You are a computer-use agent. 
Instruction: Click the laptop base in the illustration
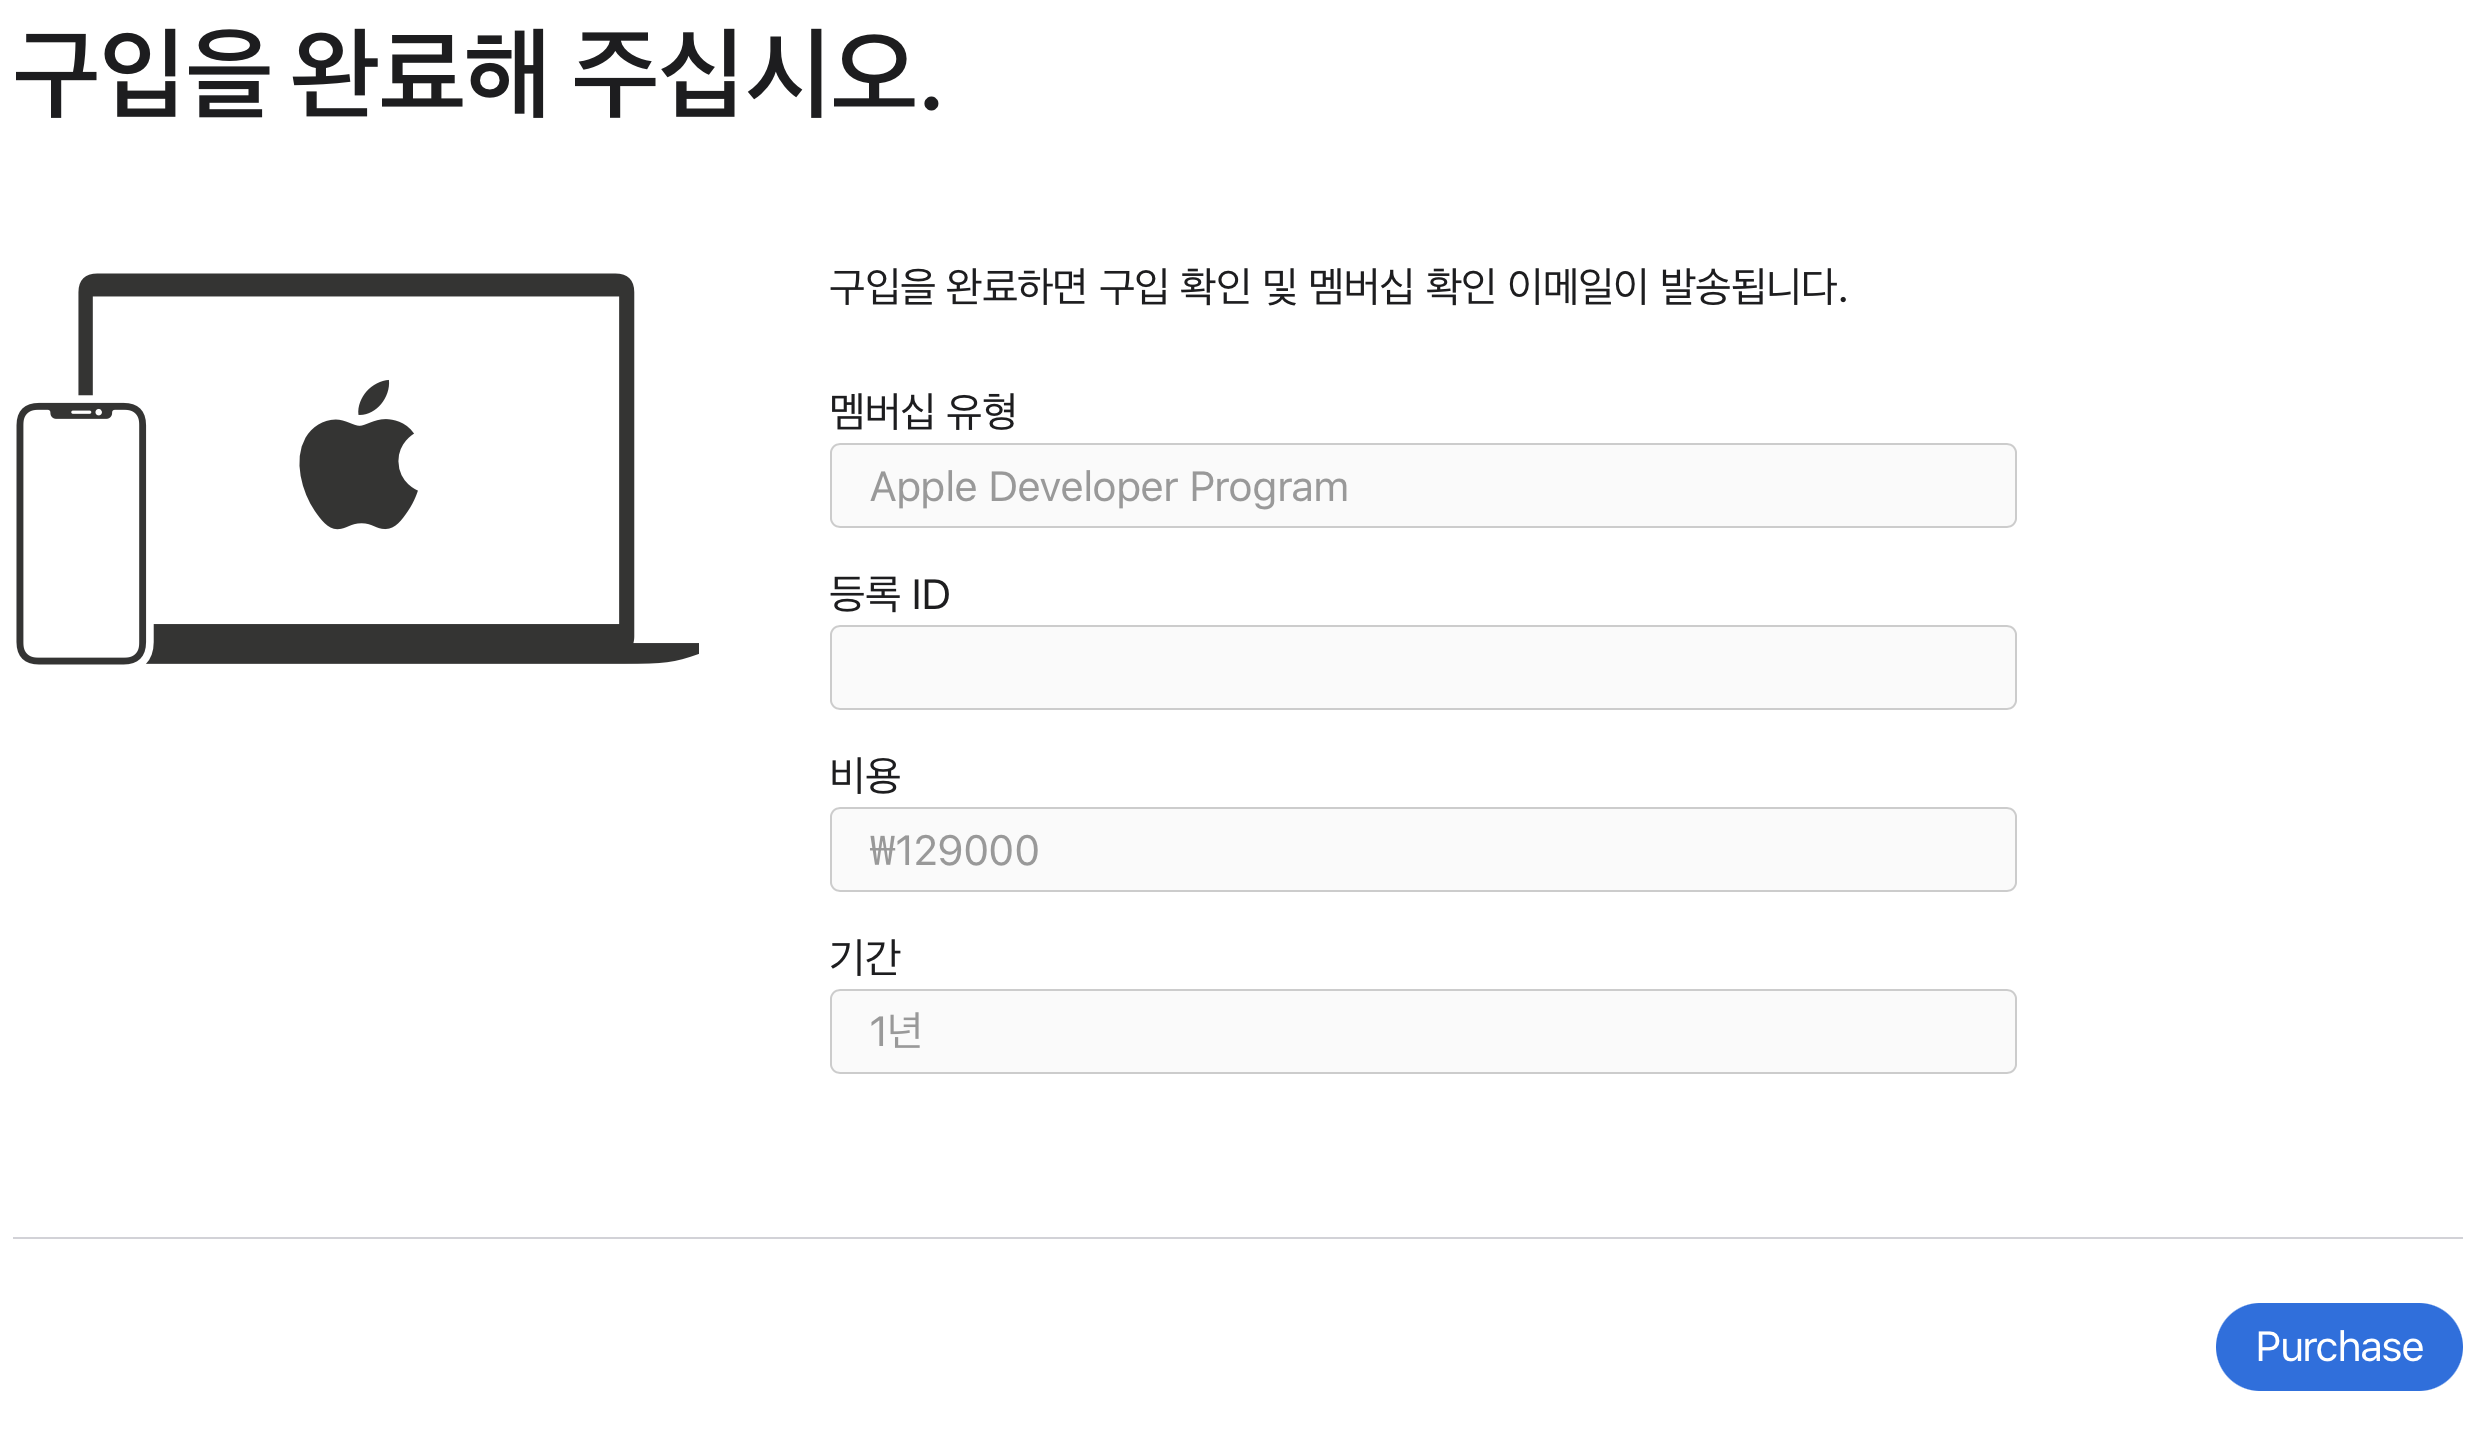(x=420, y=651)
